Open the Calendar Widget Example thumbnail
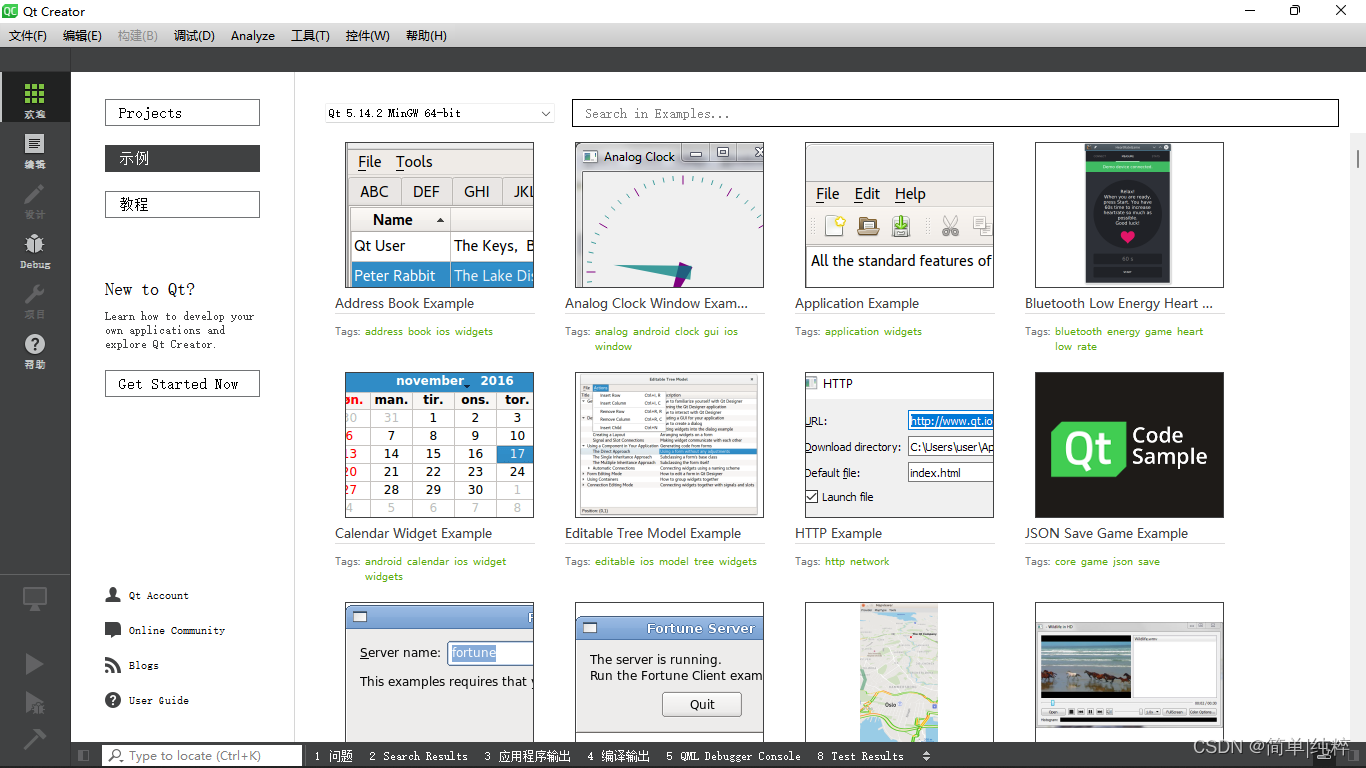 coord(440,445)
